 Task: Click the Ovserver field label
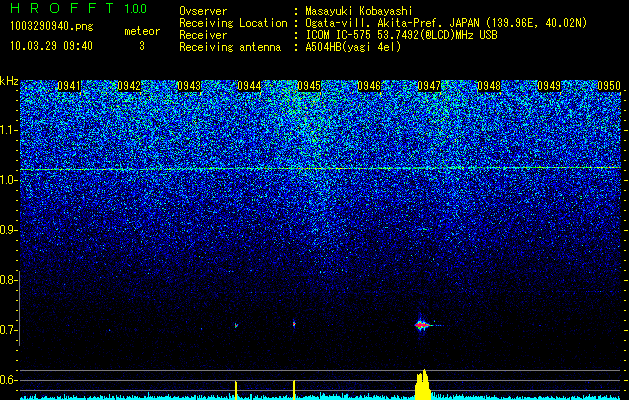[x=203, y=11]
